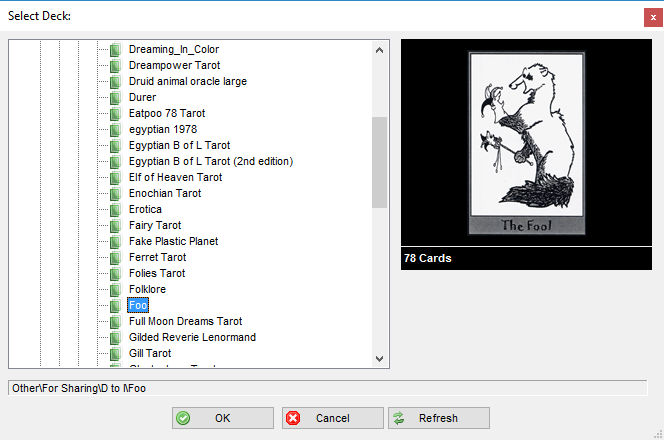This screenshot has width=664, height=440.
Task: Close the Select Deck dialog
Action: point(649,16)
